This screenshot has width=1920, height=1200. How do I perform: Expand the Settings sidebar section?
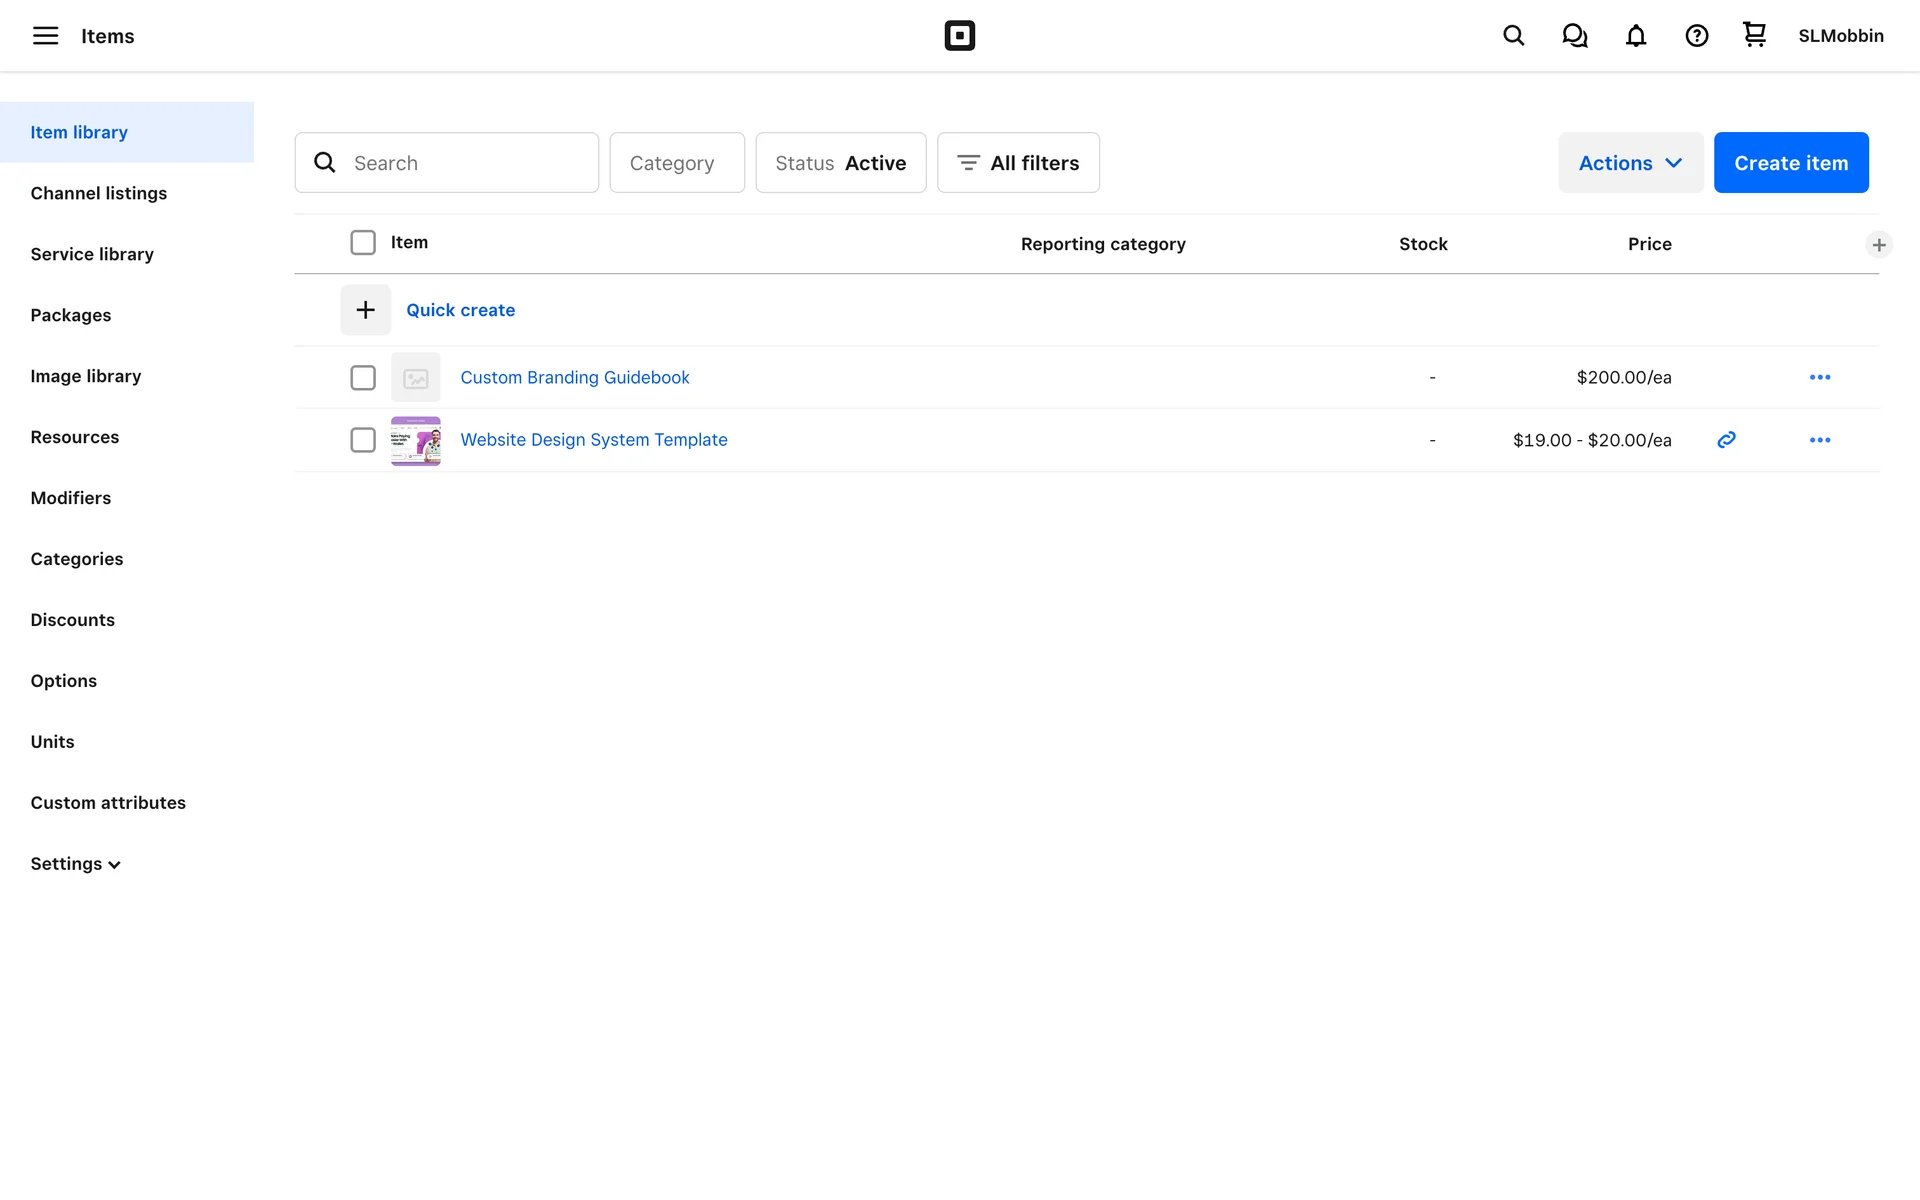[x=75, y=864]
